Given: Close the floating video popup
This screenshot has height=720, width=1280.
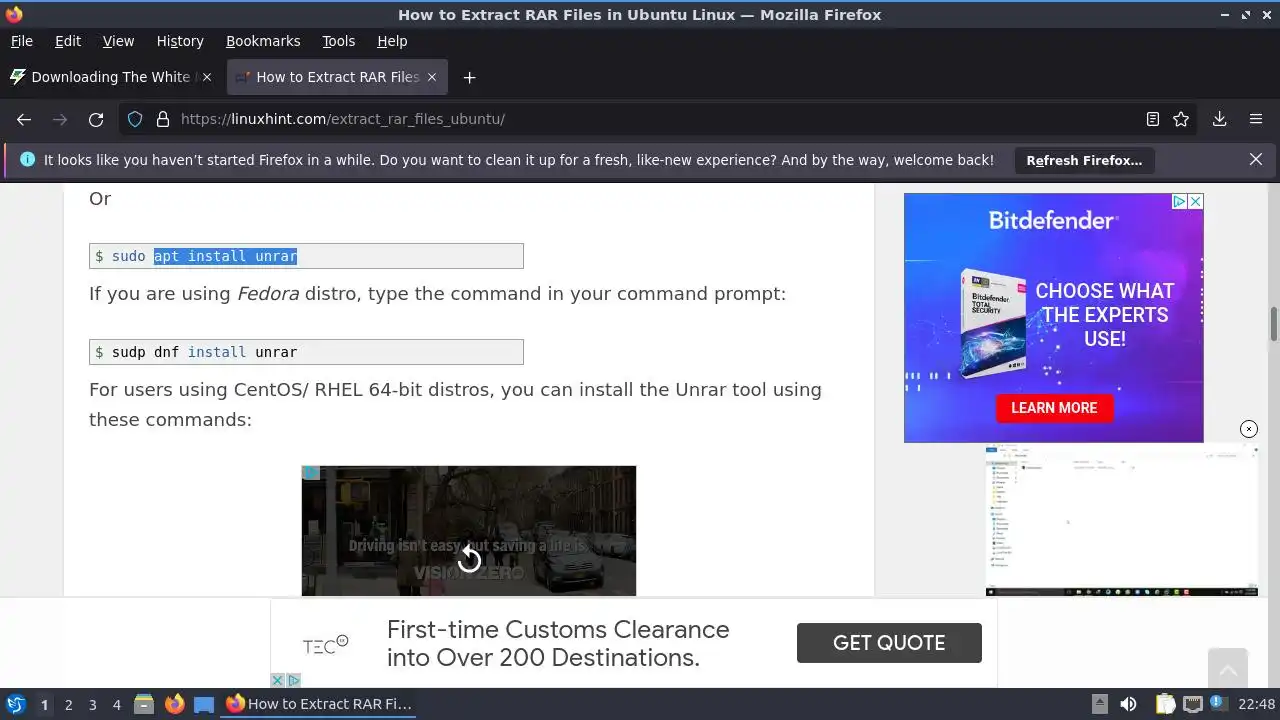Looking at the screenshot, I should [x=1249, y=429].
